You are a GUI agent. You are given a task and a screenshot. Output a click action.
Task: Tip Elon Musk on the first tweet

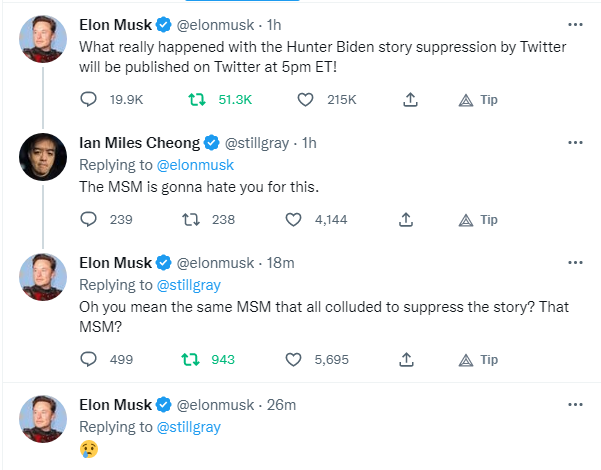(x=477, y=100)
